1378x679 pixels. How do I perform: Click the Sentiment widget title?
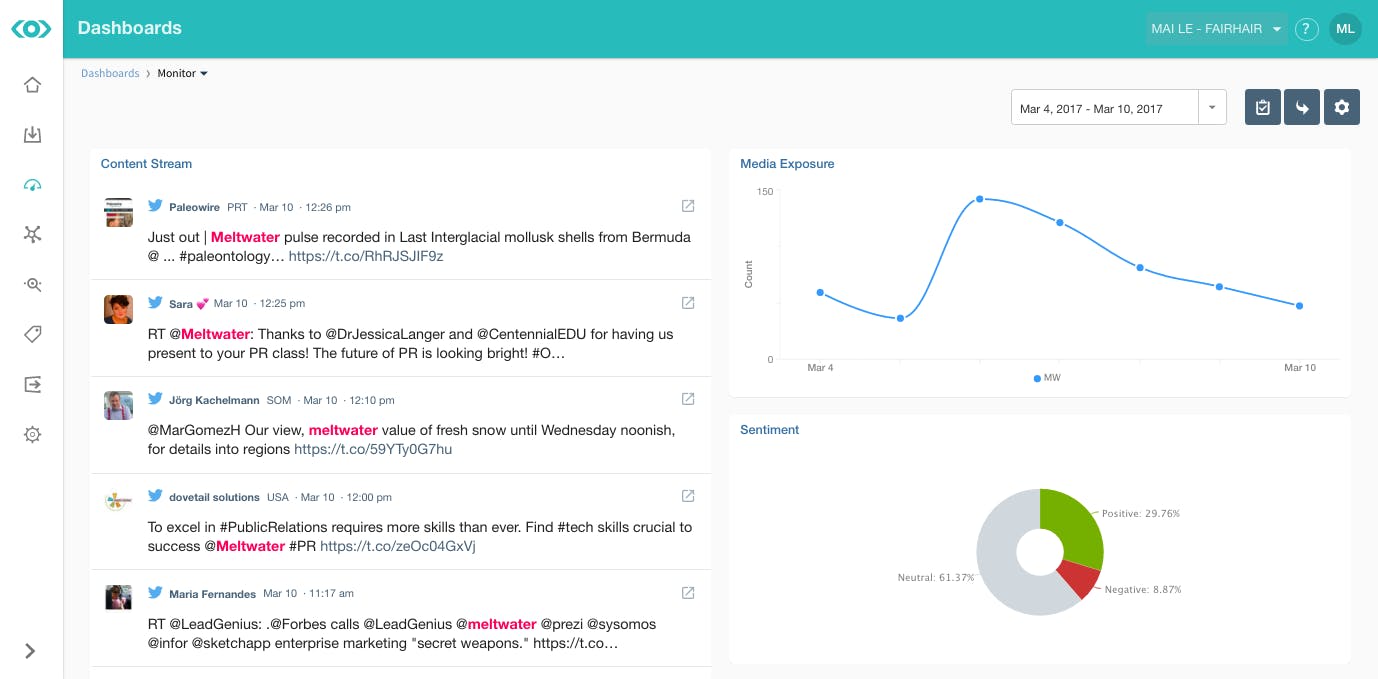point(770,429)
